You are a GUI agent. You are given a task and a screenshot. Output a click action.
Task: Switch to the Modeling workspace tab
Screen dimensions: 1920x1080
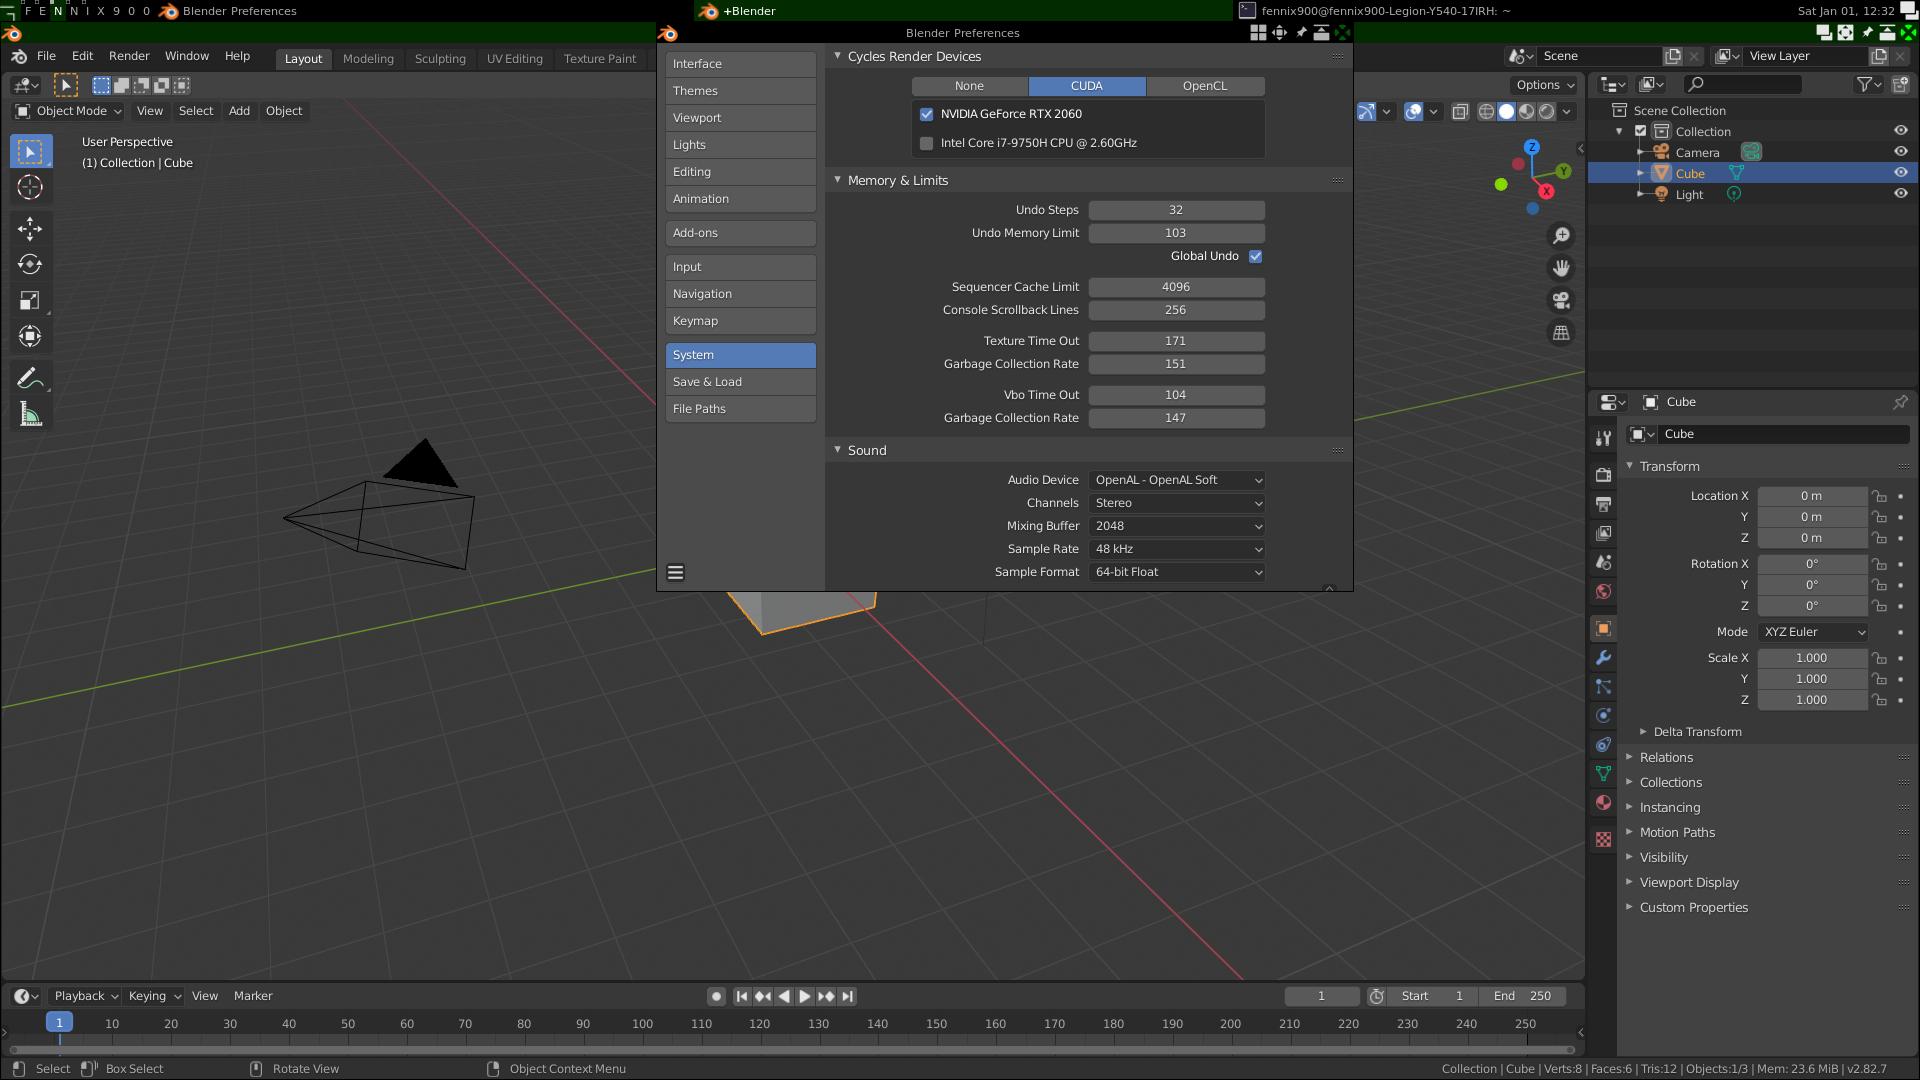pos(368,58)
